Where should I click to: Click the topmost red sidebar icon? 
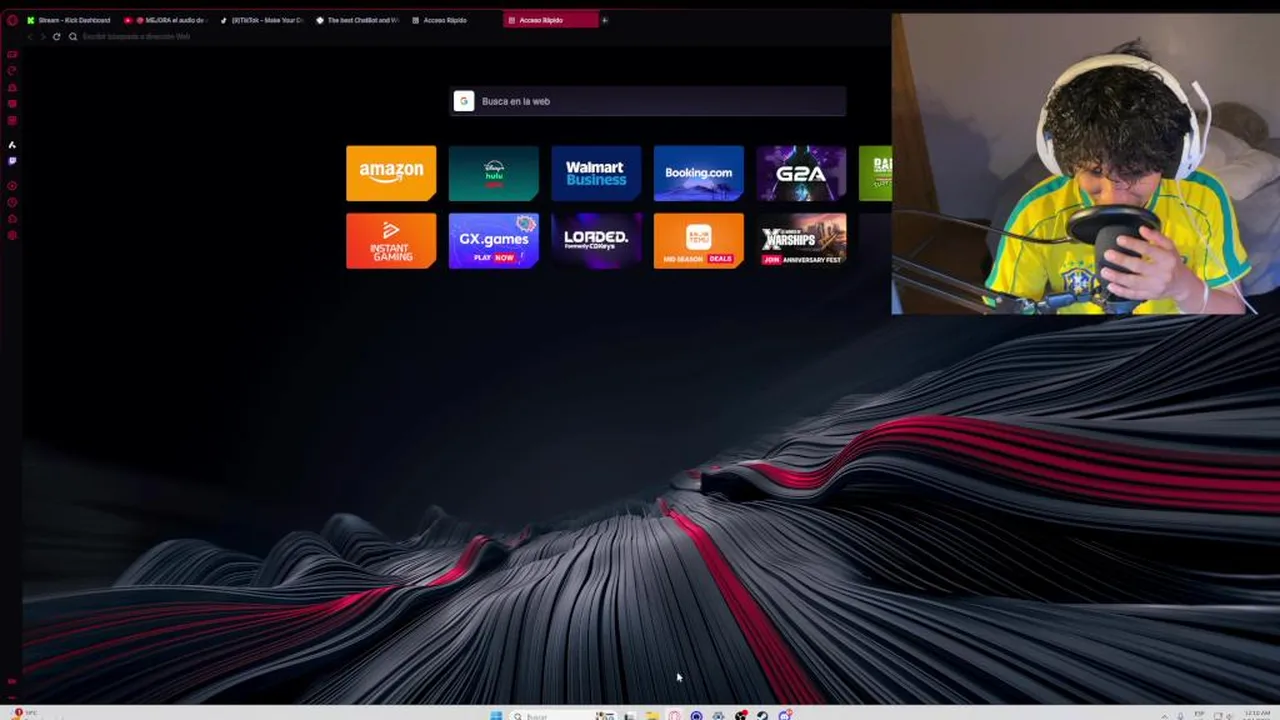point(12,54)
